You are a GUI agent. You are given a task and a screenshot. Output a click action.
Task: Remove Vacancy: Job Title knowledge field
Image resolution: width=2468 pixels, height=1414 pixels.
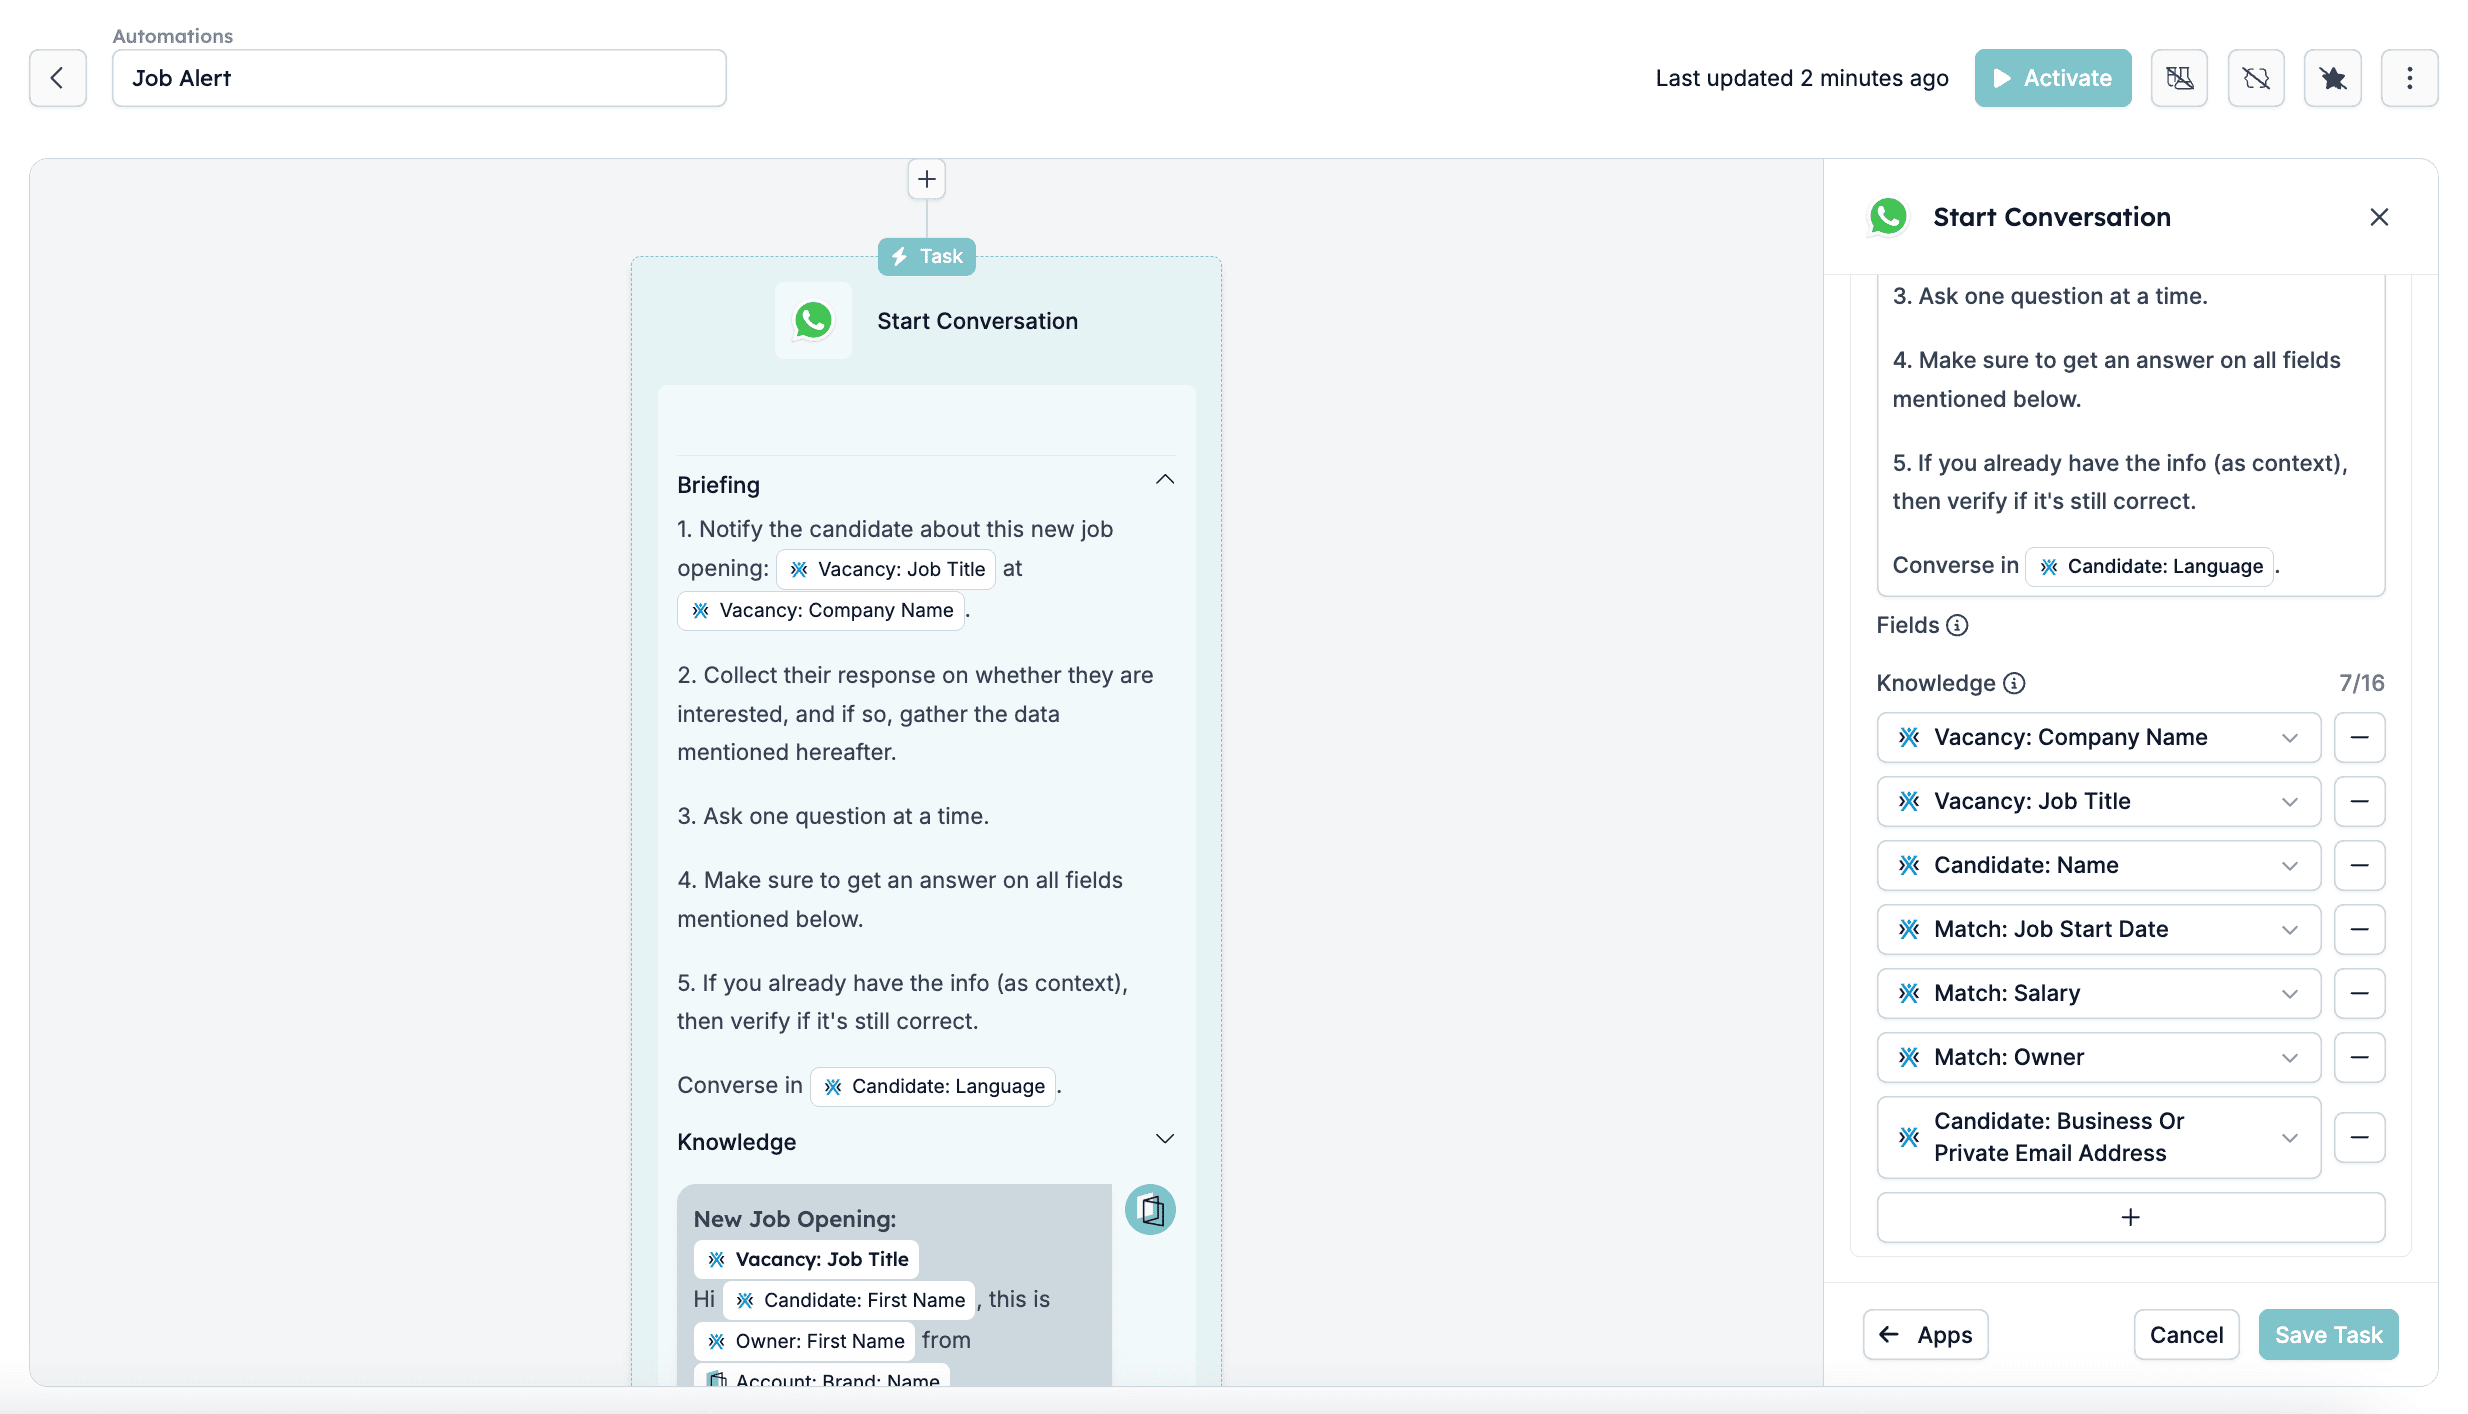coord(2359,801)
